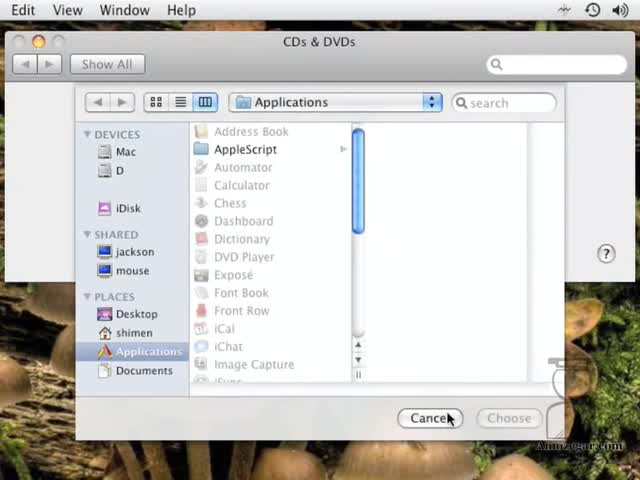Image resolution: width=640 pixels, height=480 pixels.
Task: Click the column resize handle
Action: coord(358,375)
